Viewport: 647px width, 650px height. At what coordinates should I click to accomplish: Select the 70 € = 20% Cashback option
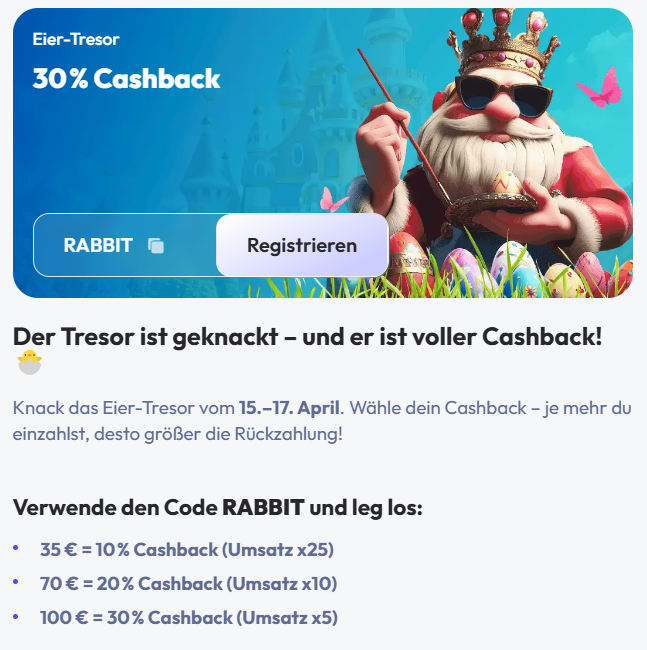click(x=189, y=584)
